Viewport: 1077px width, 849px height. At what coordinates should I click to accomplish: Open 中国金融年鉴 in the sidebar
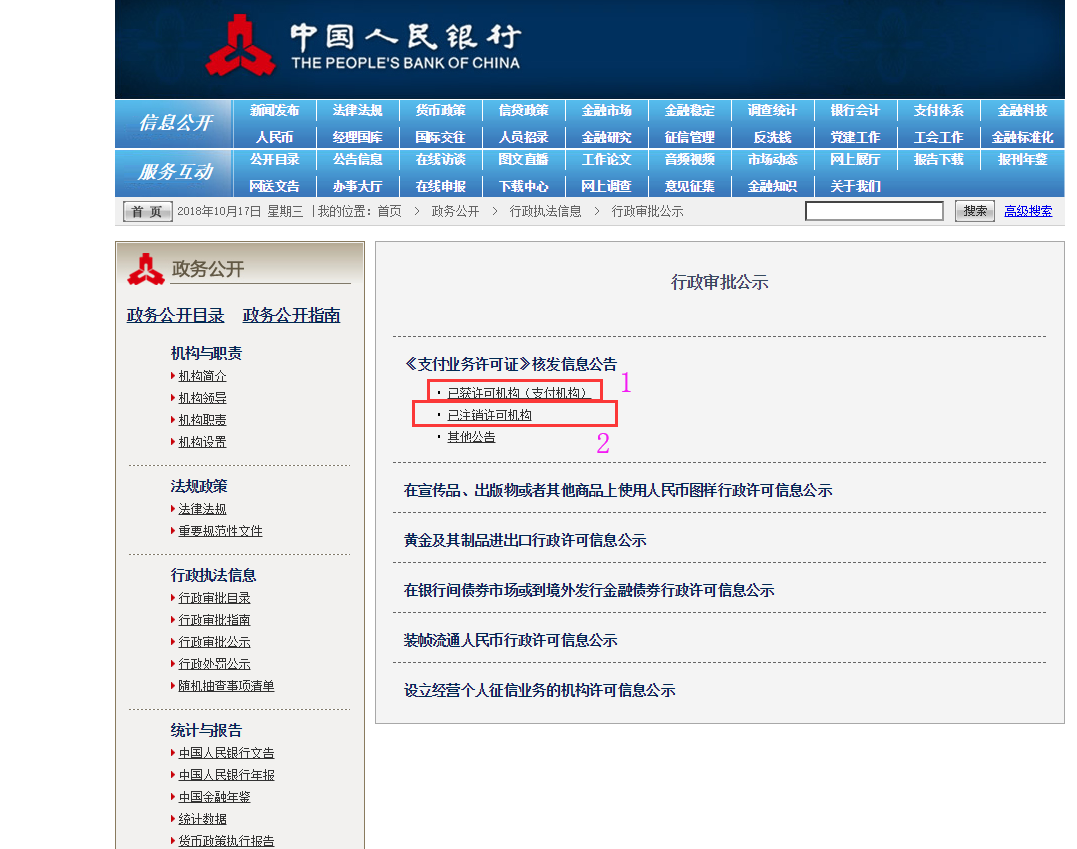pyautogui.click(x=214, y=797)
